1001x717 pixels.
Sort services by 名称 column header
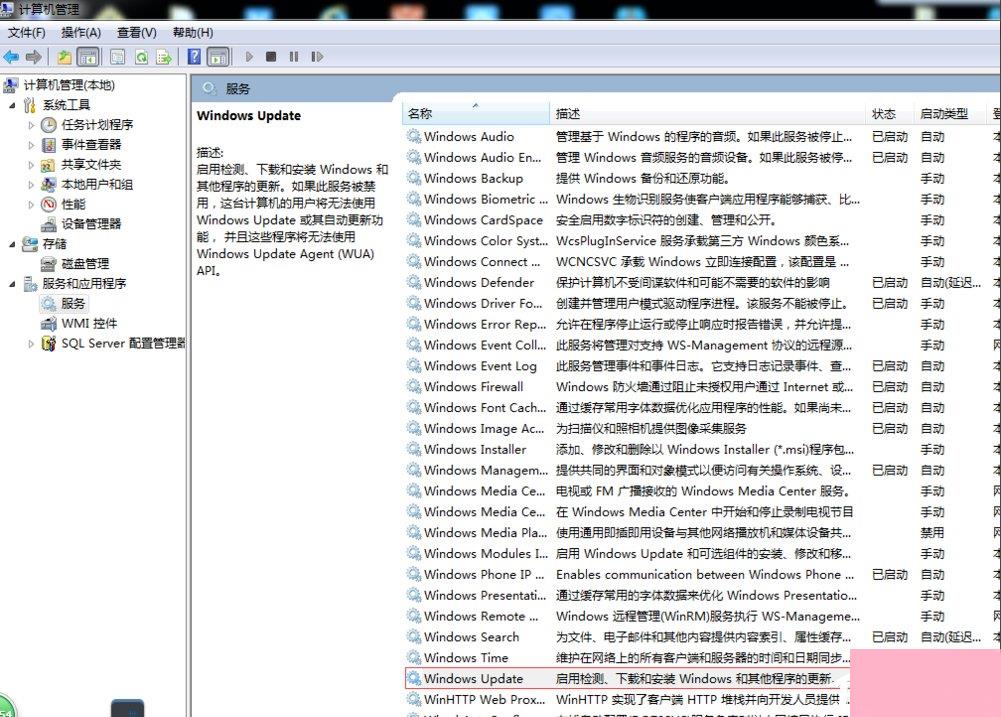(x=475, y=114)
